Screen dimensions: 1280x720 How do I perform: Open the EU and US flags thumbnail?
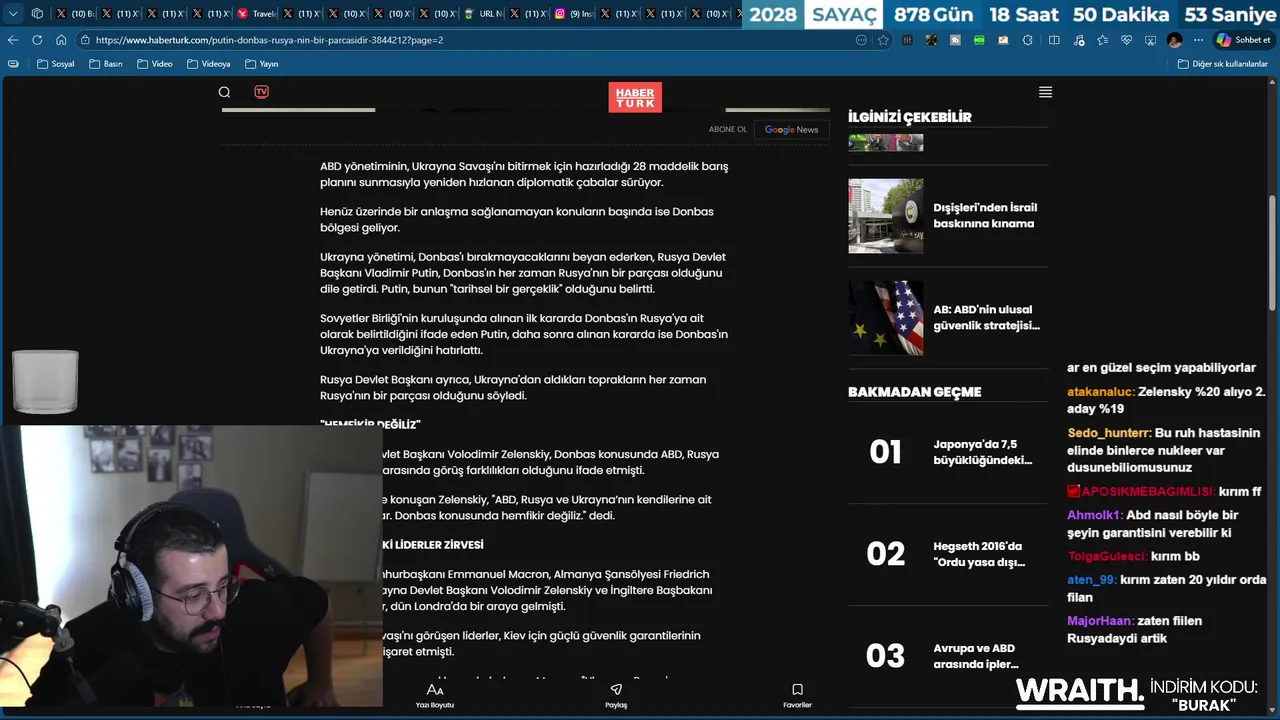[885, 317]
